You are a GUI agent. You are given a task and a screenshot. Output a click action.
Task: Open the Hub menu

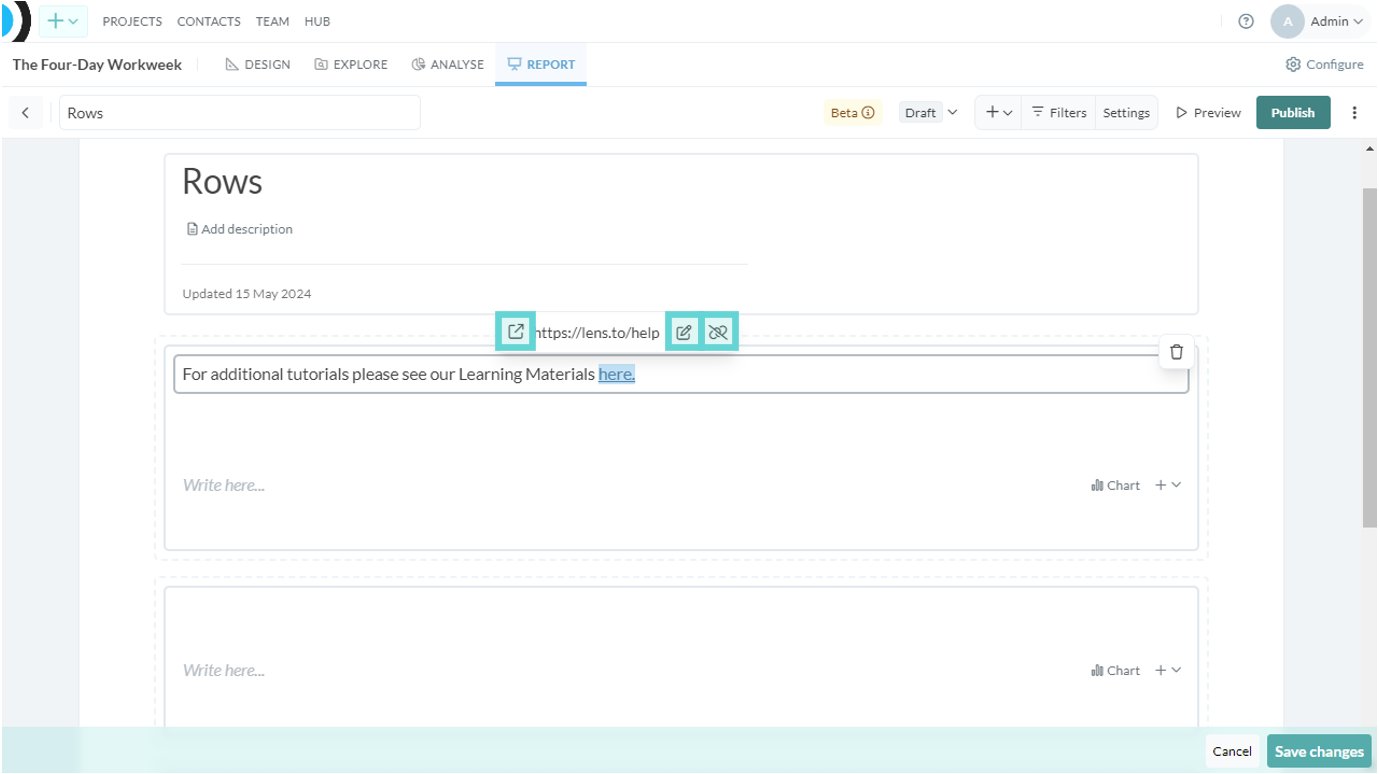(317, 21)
